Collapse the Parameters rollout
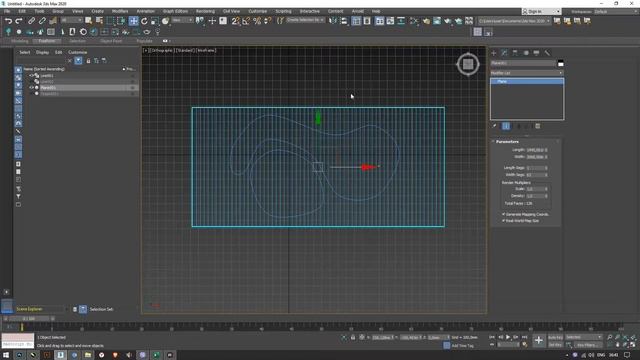 [507, 141]
